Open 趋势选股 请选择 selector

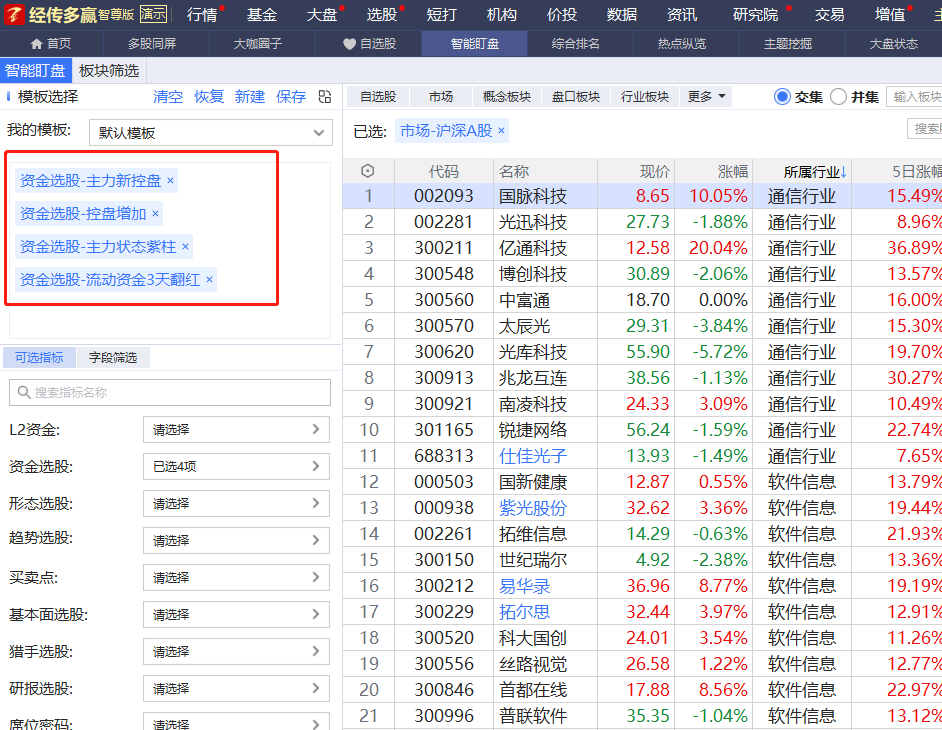point(236,540)
